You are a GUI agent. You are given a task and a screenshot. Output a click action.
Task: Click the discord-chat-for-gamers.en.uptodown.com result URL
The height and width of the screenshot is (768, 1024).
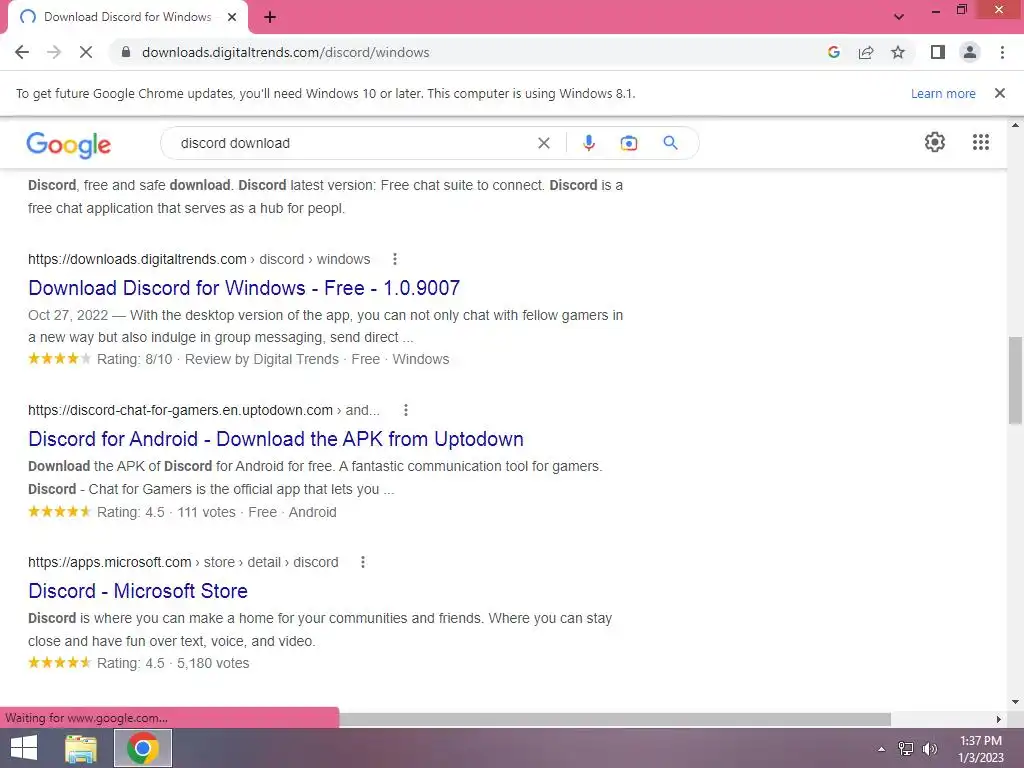(x=203, y=410)
